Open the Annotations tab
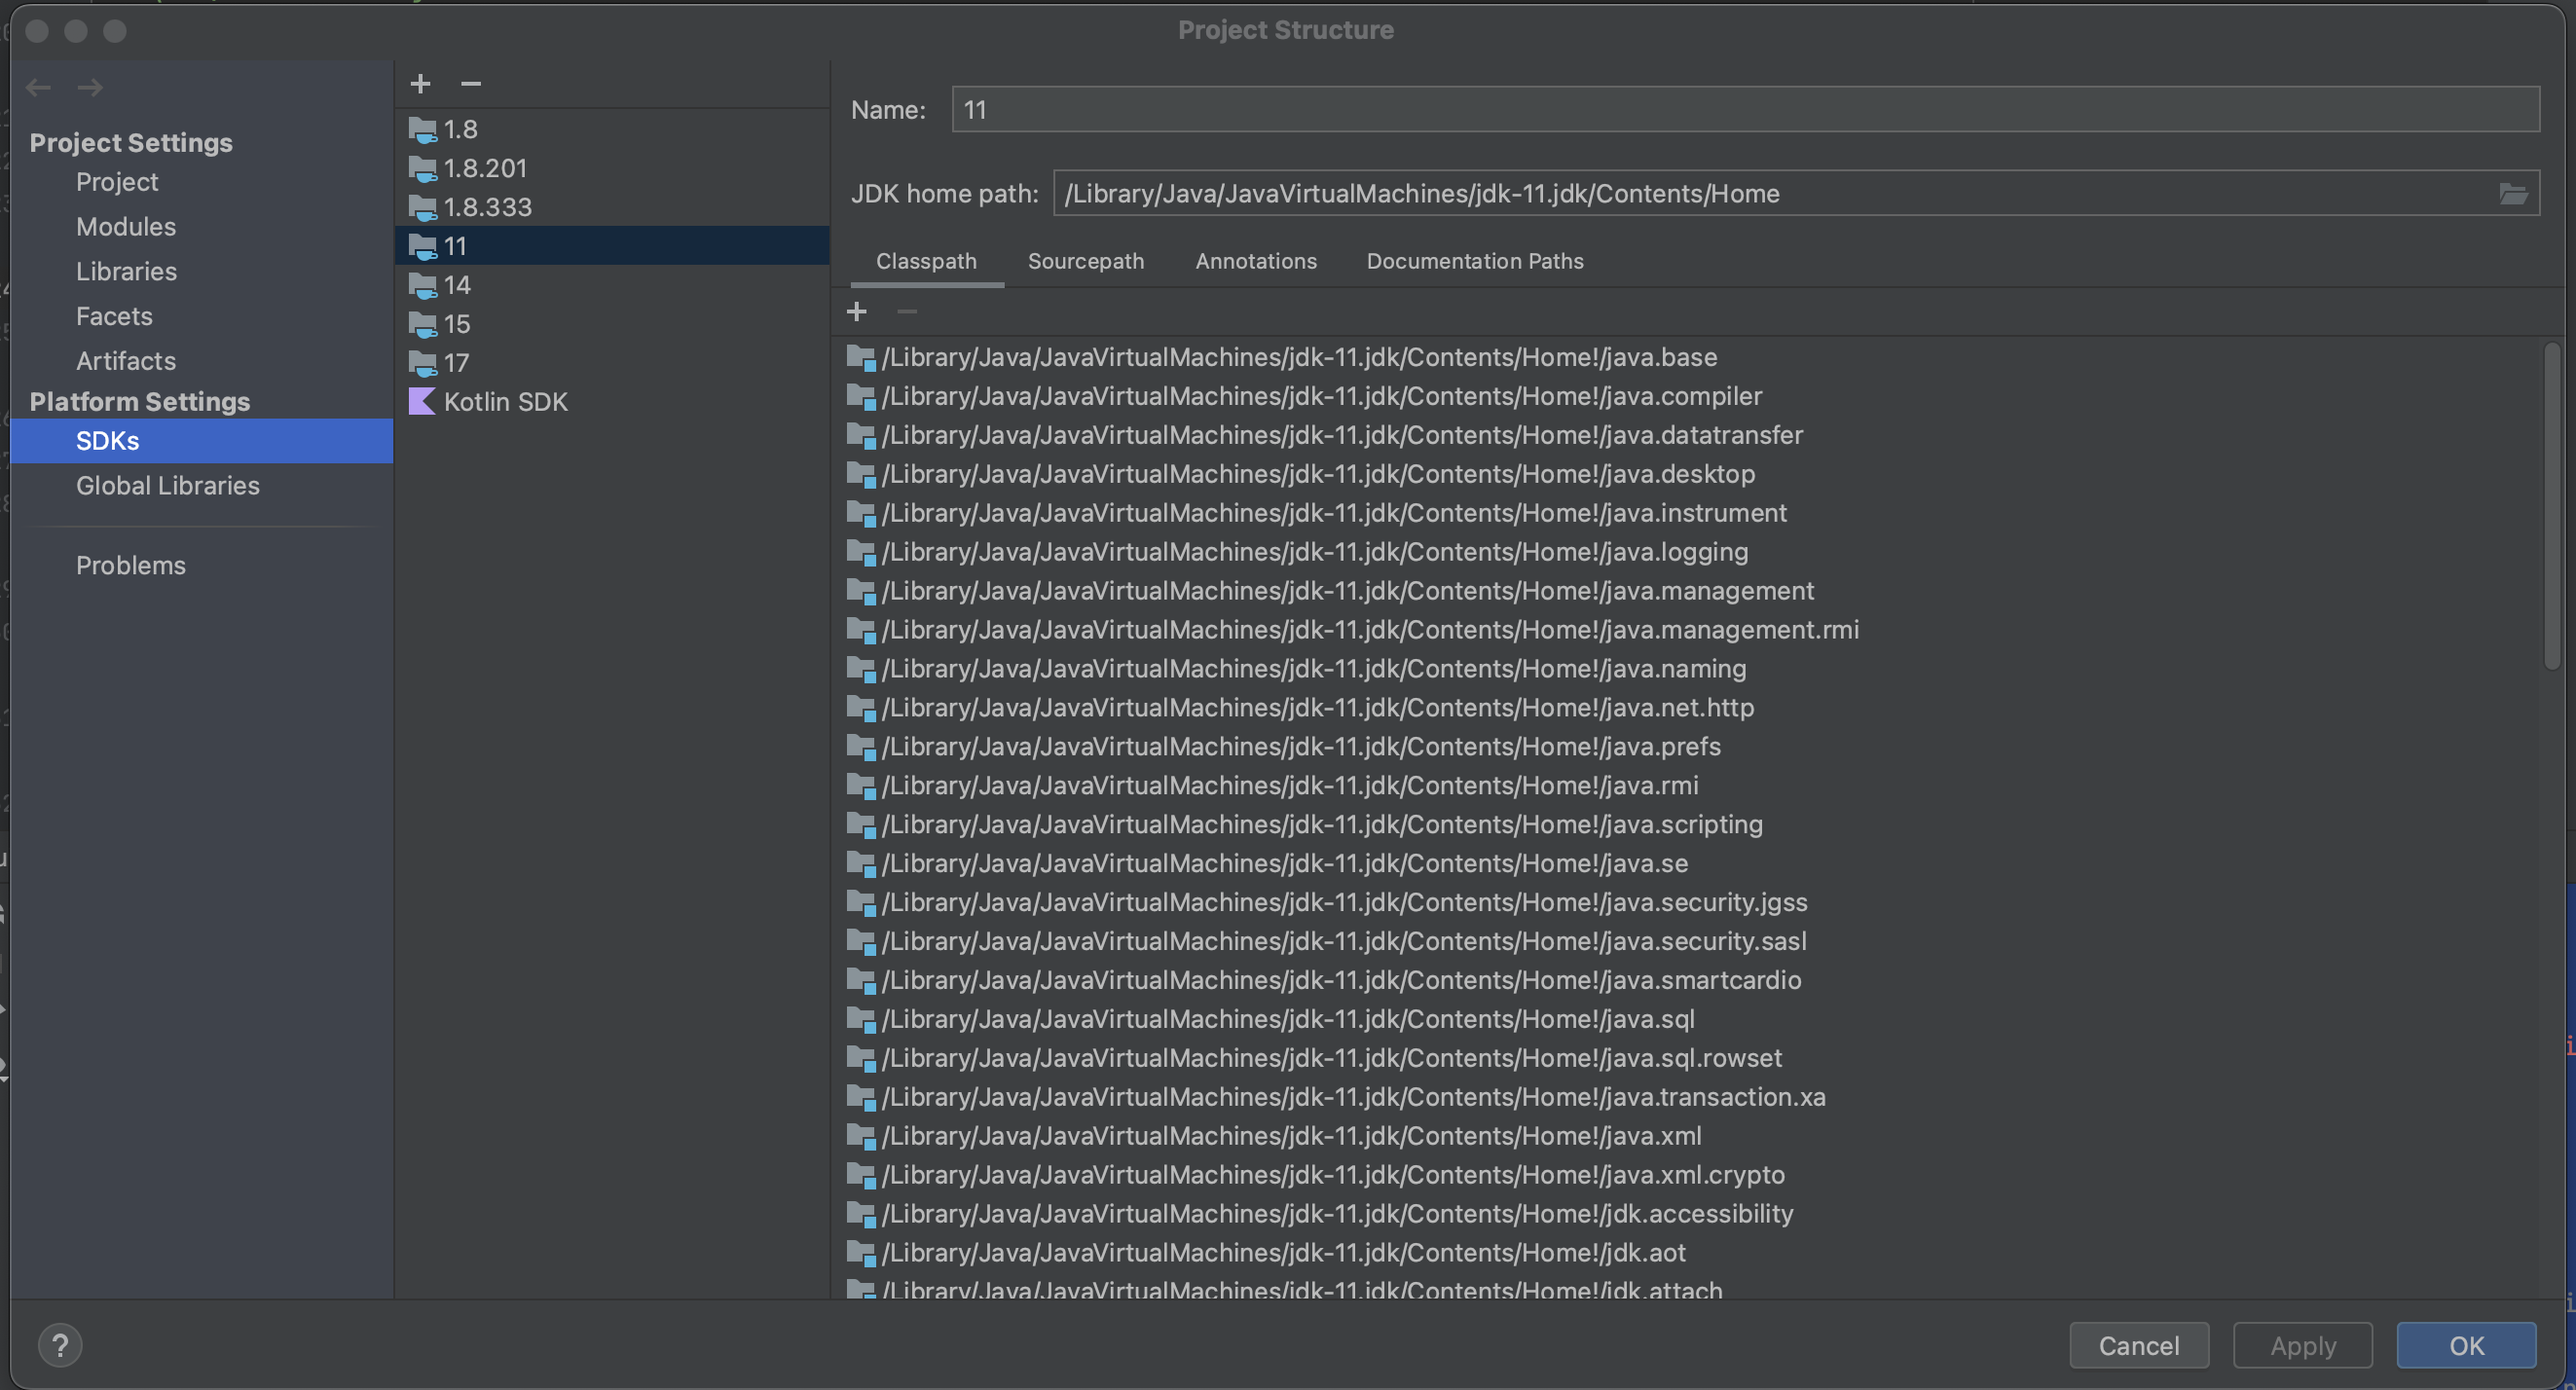 click(1256, 261)
